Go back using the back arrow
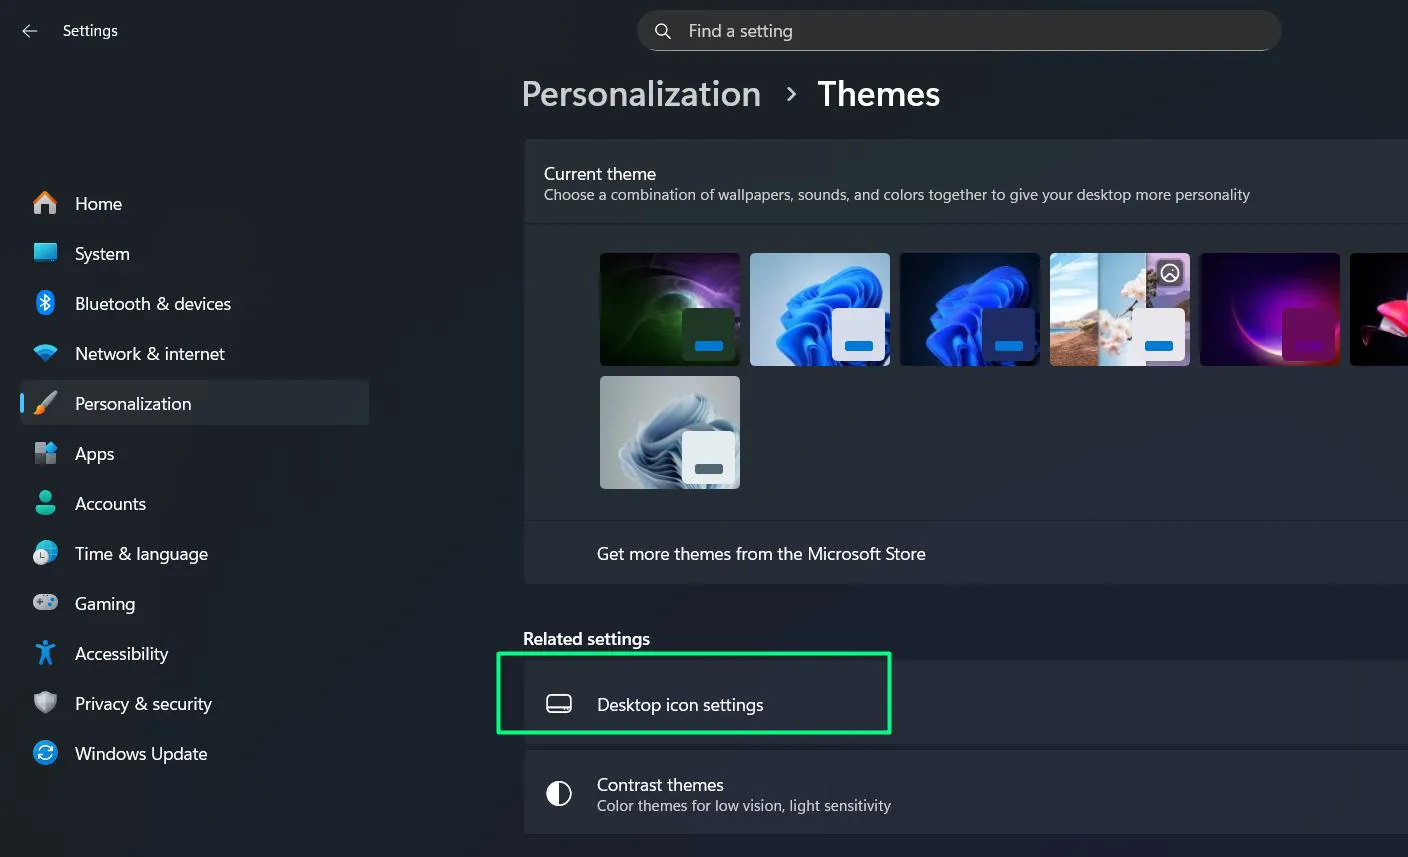 (29, 30)
